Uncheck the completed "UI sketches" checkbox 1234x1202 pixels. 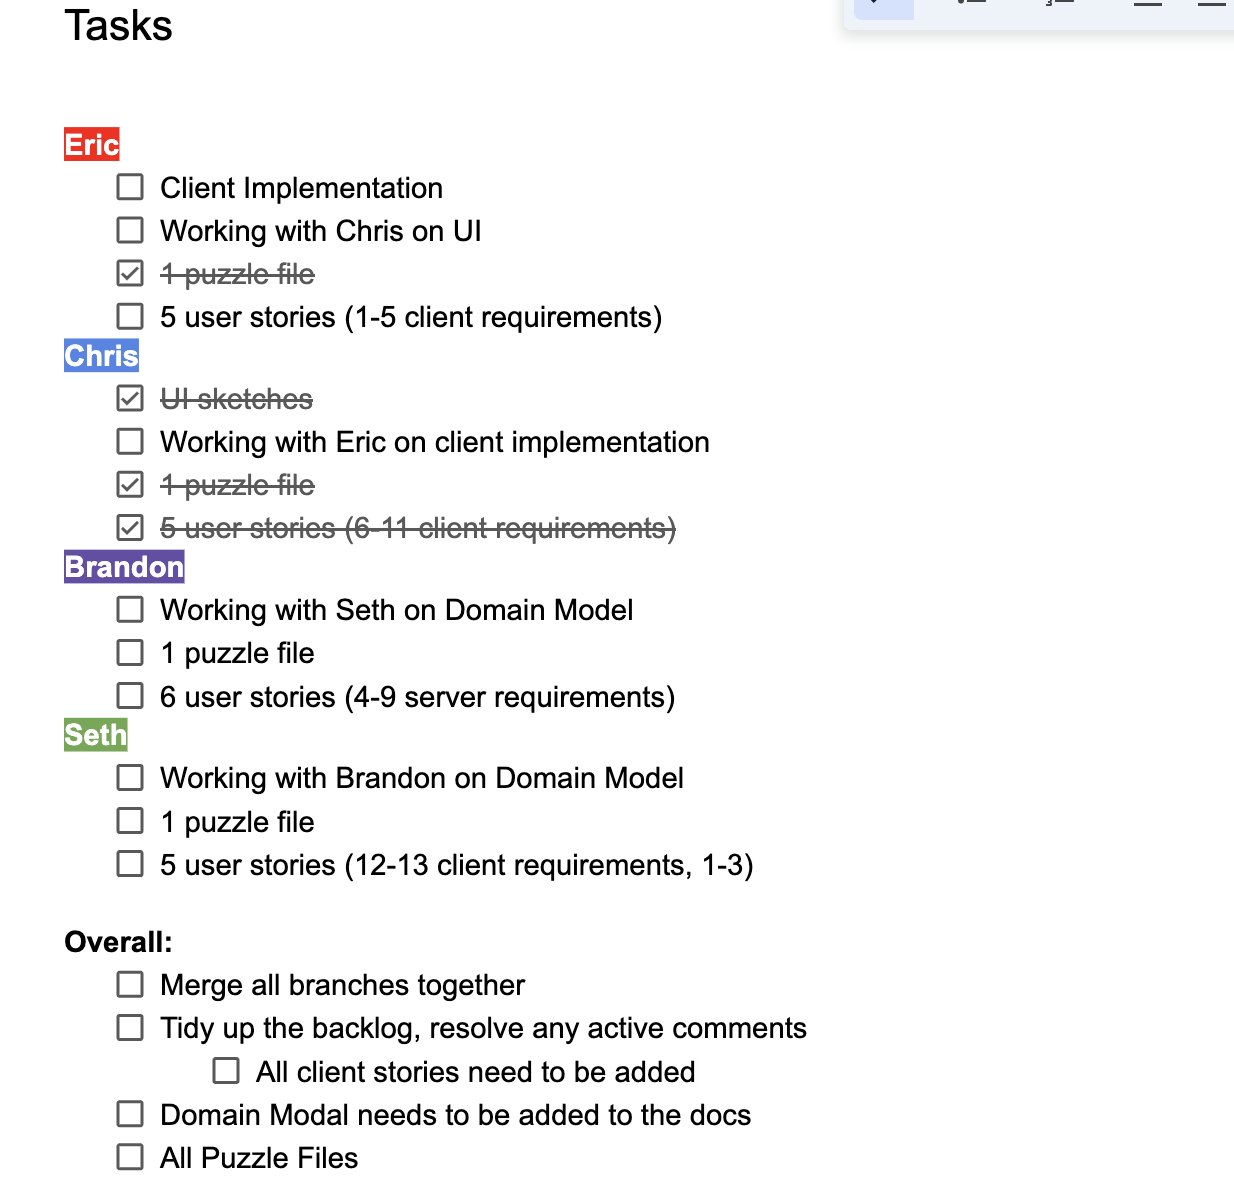pos(130,398)
